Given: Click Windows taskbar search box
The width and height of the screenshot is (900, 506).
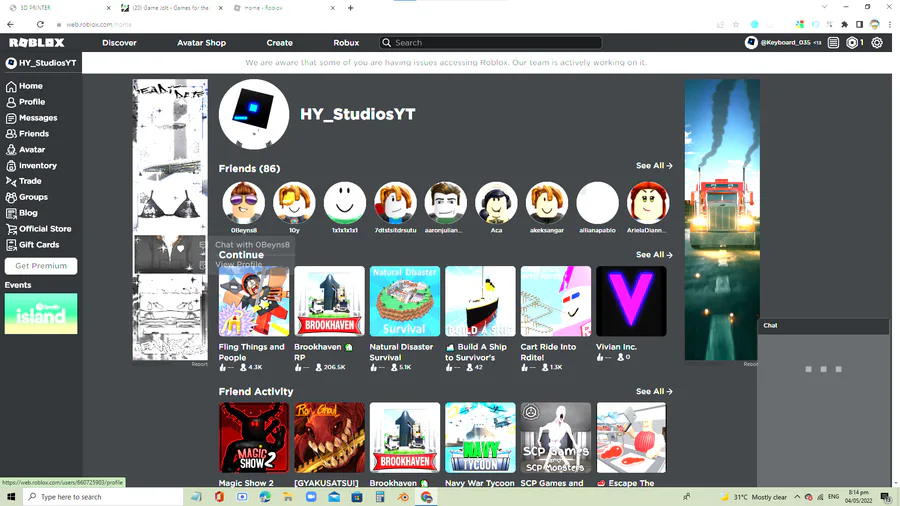Looking at the screenshot, I should pyautogui.click(x=102, y=497).
